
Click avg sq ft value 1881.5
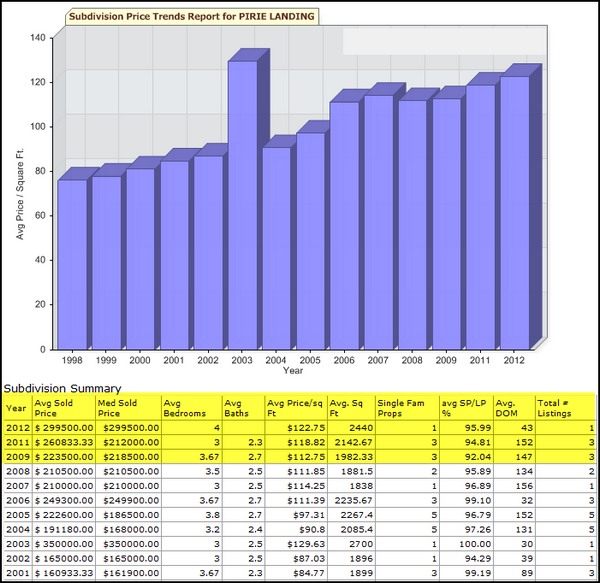(357, 471)
